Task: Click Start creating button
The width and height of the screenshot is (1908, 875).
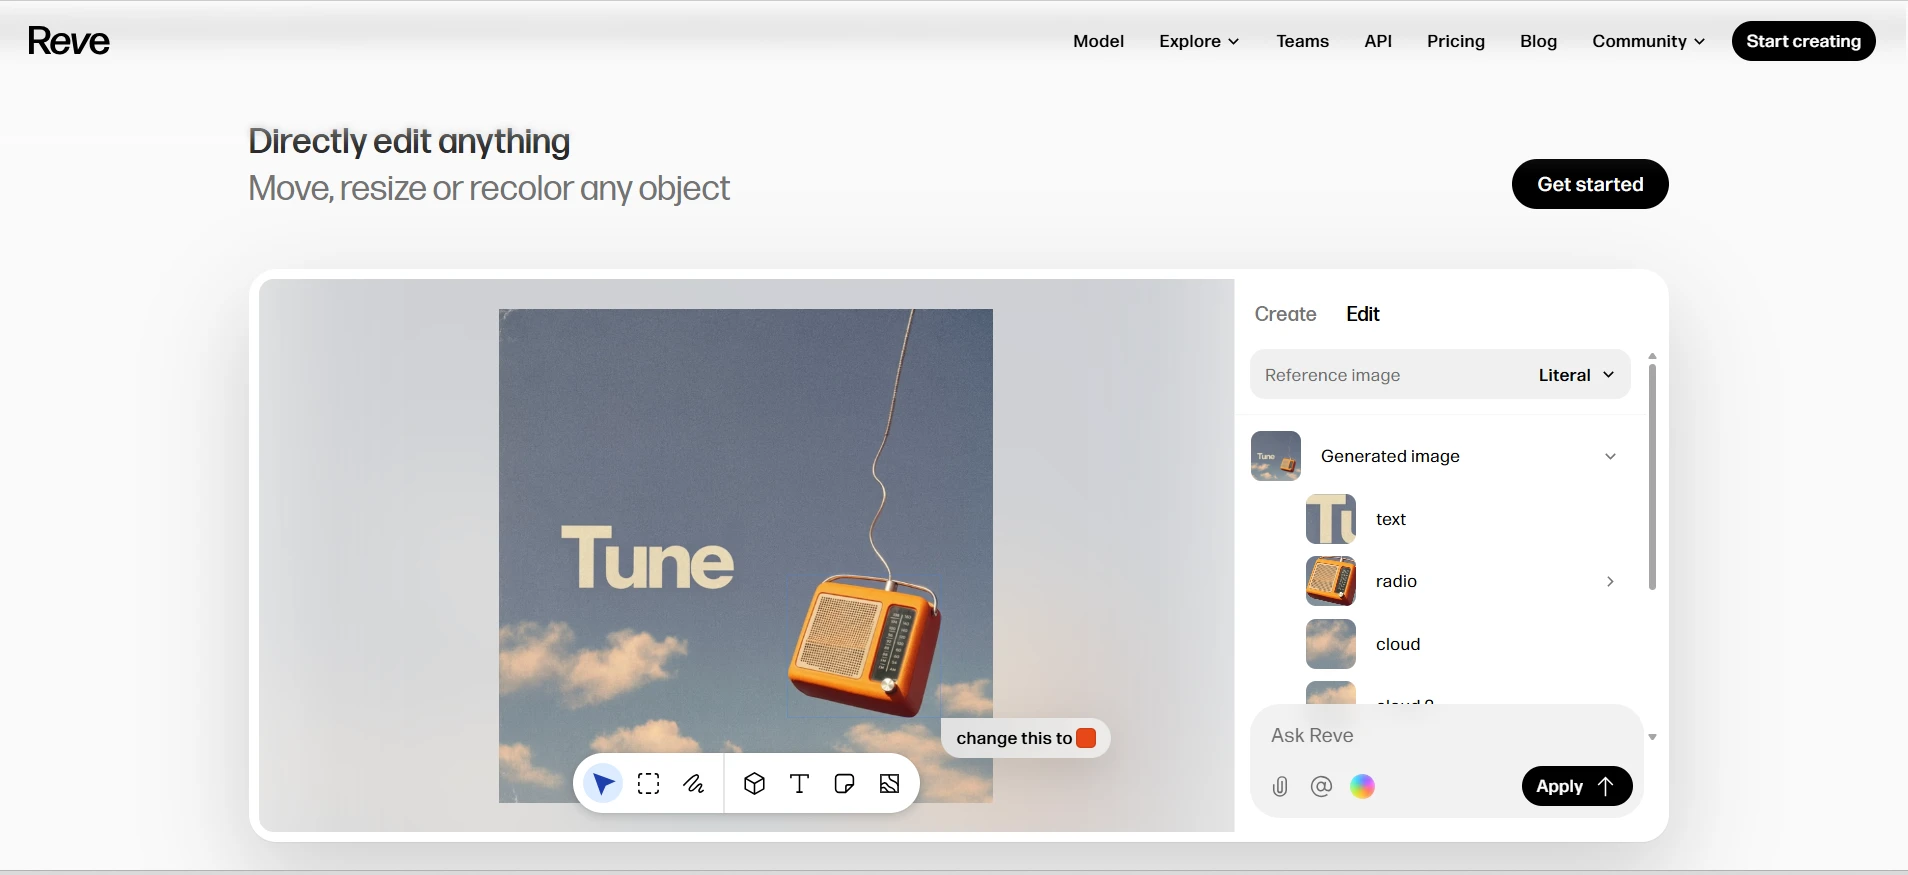Action: pyautogui.click(x=1803, y=41)
